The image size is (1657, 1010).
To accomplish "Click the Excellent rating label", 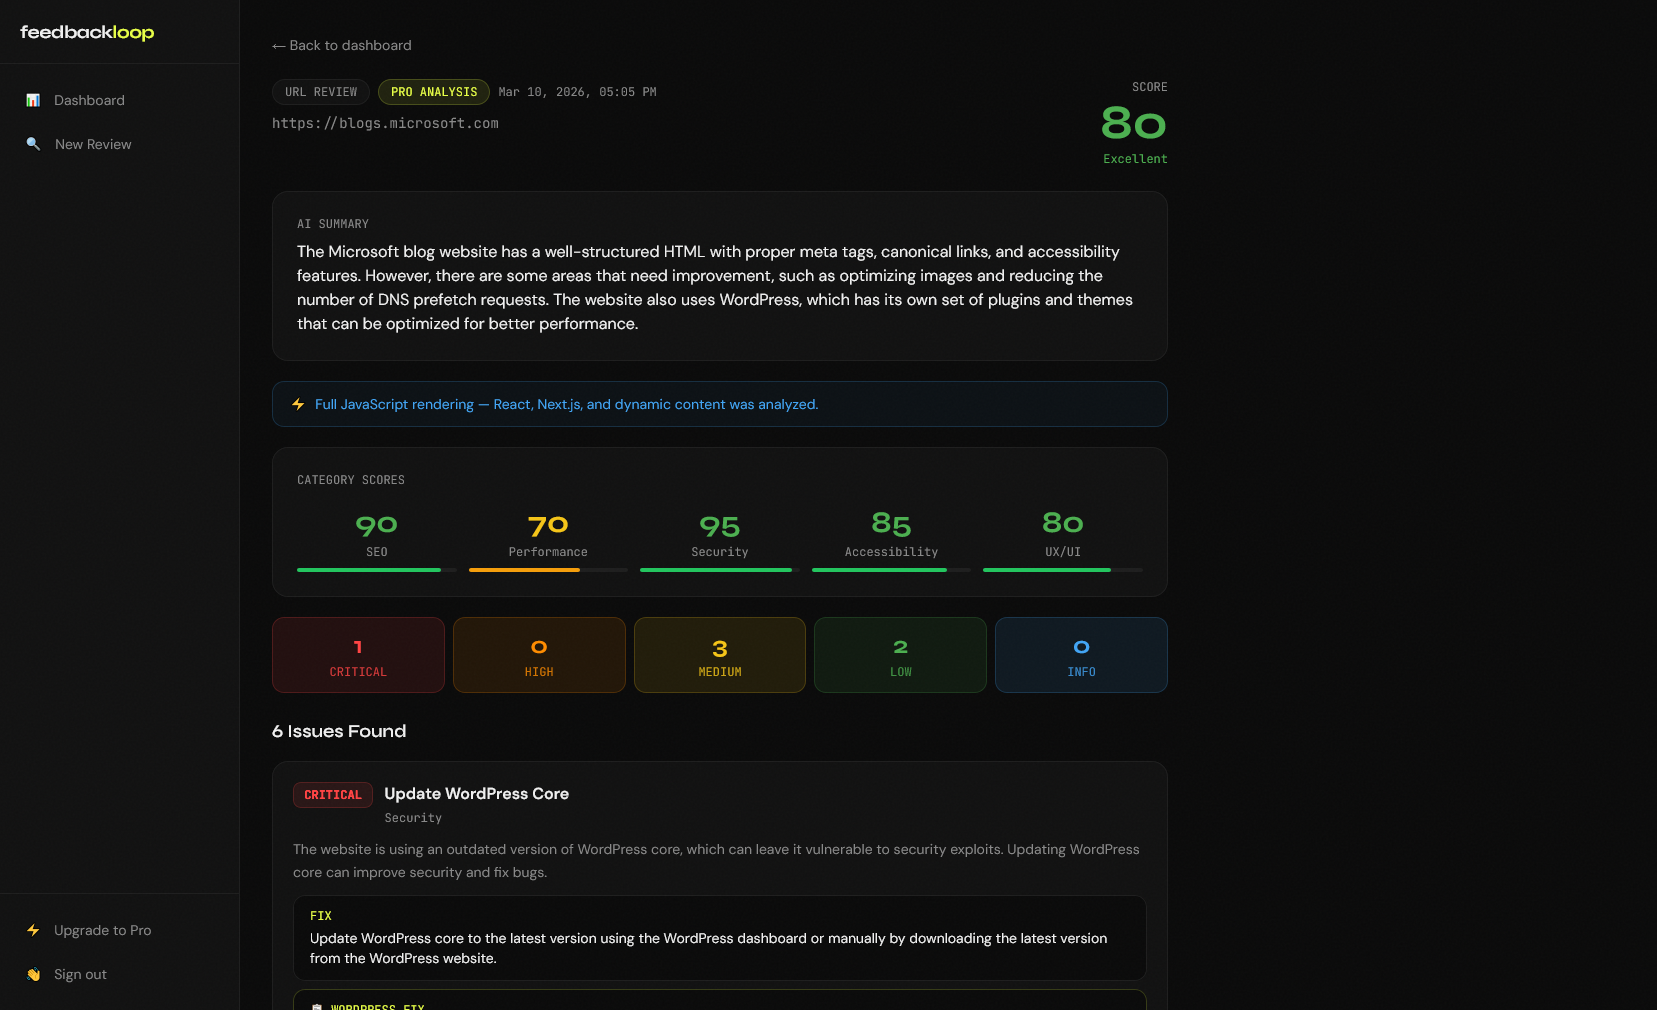I will 1135,159.
